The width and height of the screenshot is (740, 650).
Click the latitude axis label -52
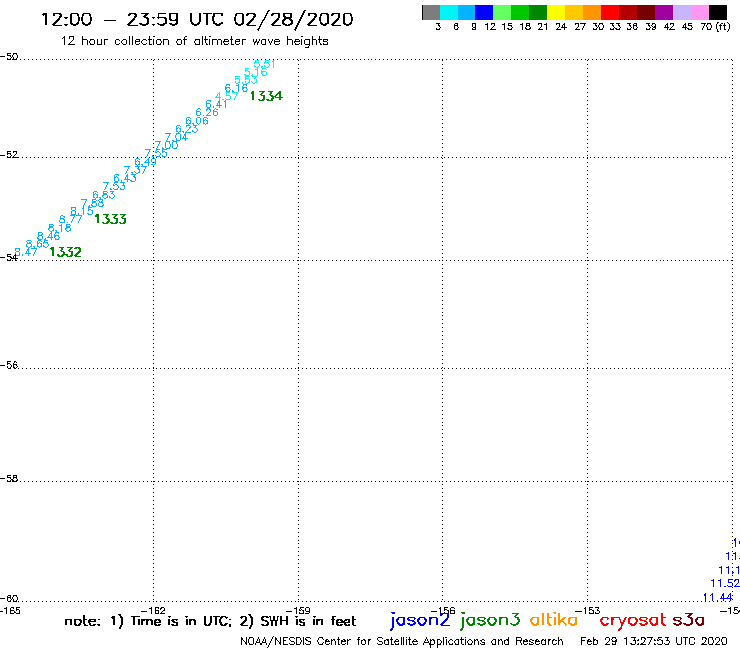point(9,155)
